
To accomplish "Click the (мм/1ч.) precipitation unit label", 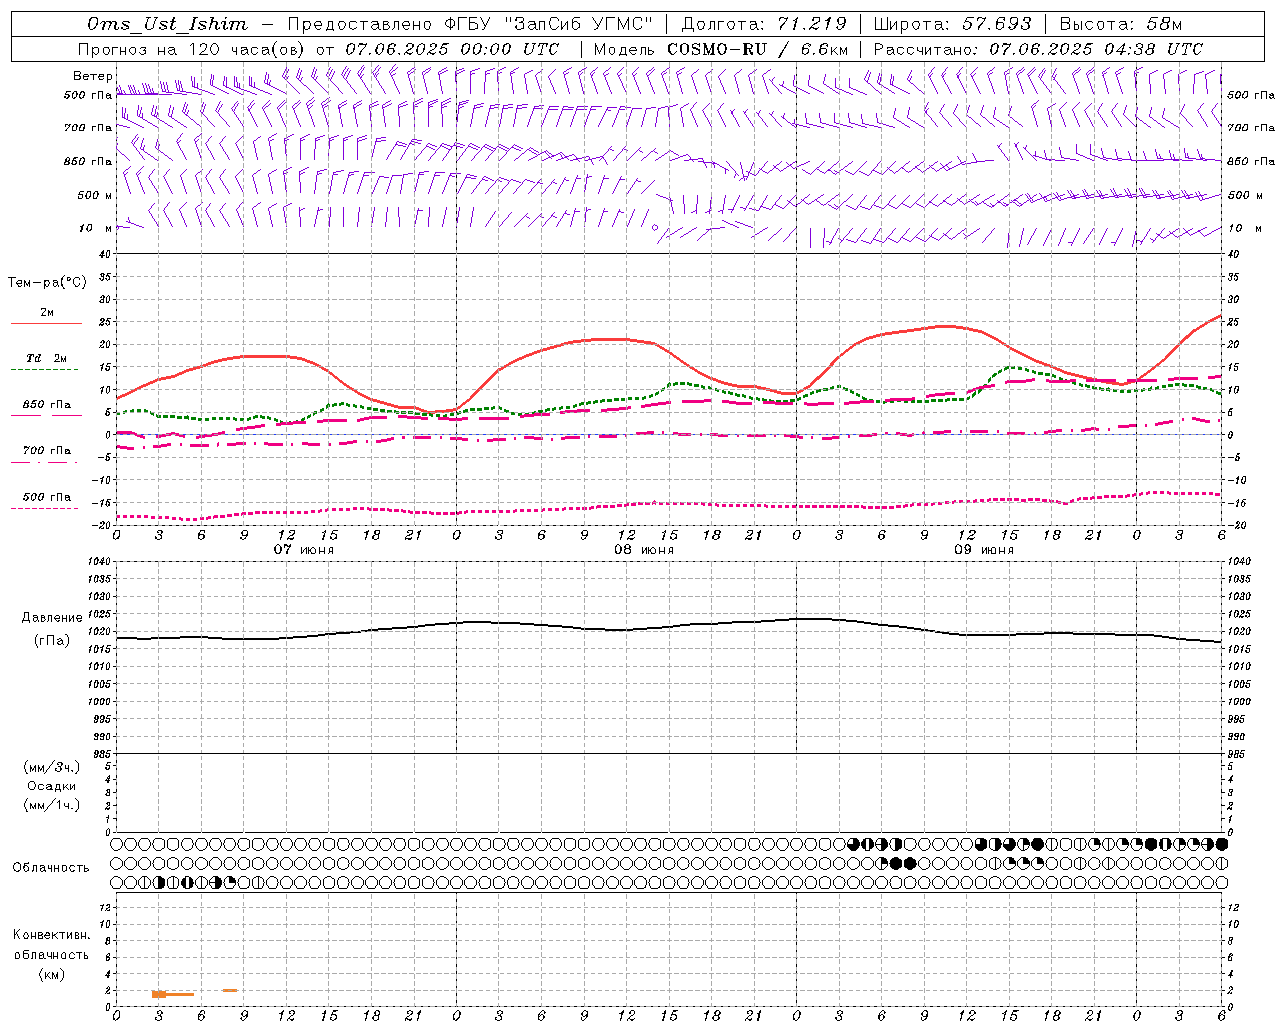I will pos(52,805).
